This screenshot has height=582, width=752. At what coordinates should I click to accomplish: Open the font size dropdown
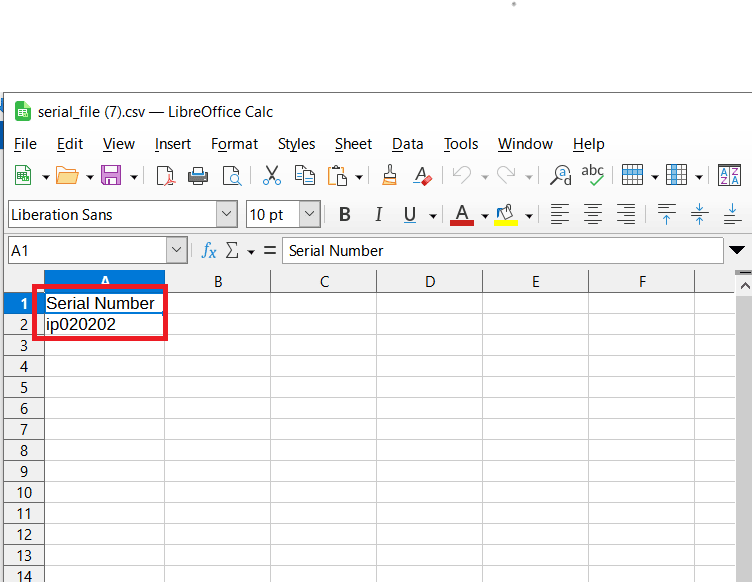(309, 214)
